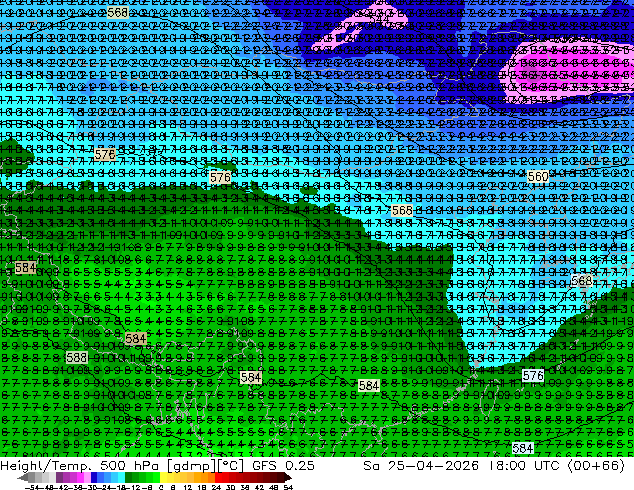Click the legend value '0' under yellow
Screen dimensions: 634x490
[x=161, y=487]
